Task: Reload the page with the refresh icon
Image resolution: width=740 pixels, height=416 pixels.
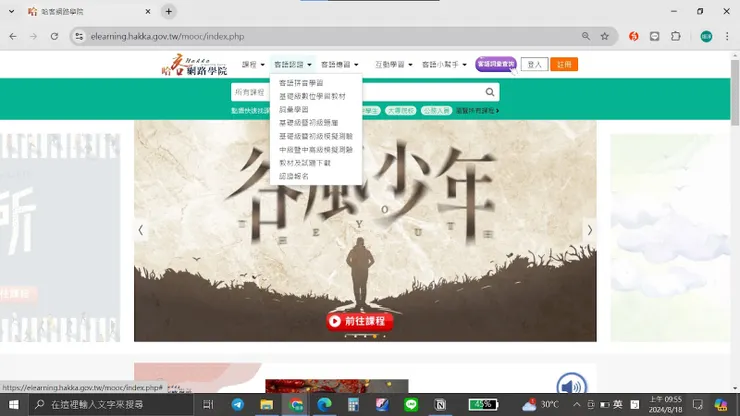Action: [x=54, y=36]
